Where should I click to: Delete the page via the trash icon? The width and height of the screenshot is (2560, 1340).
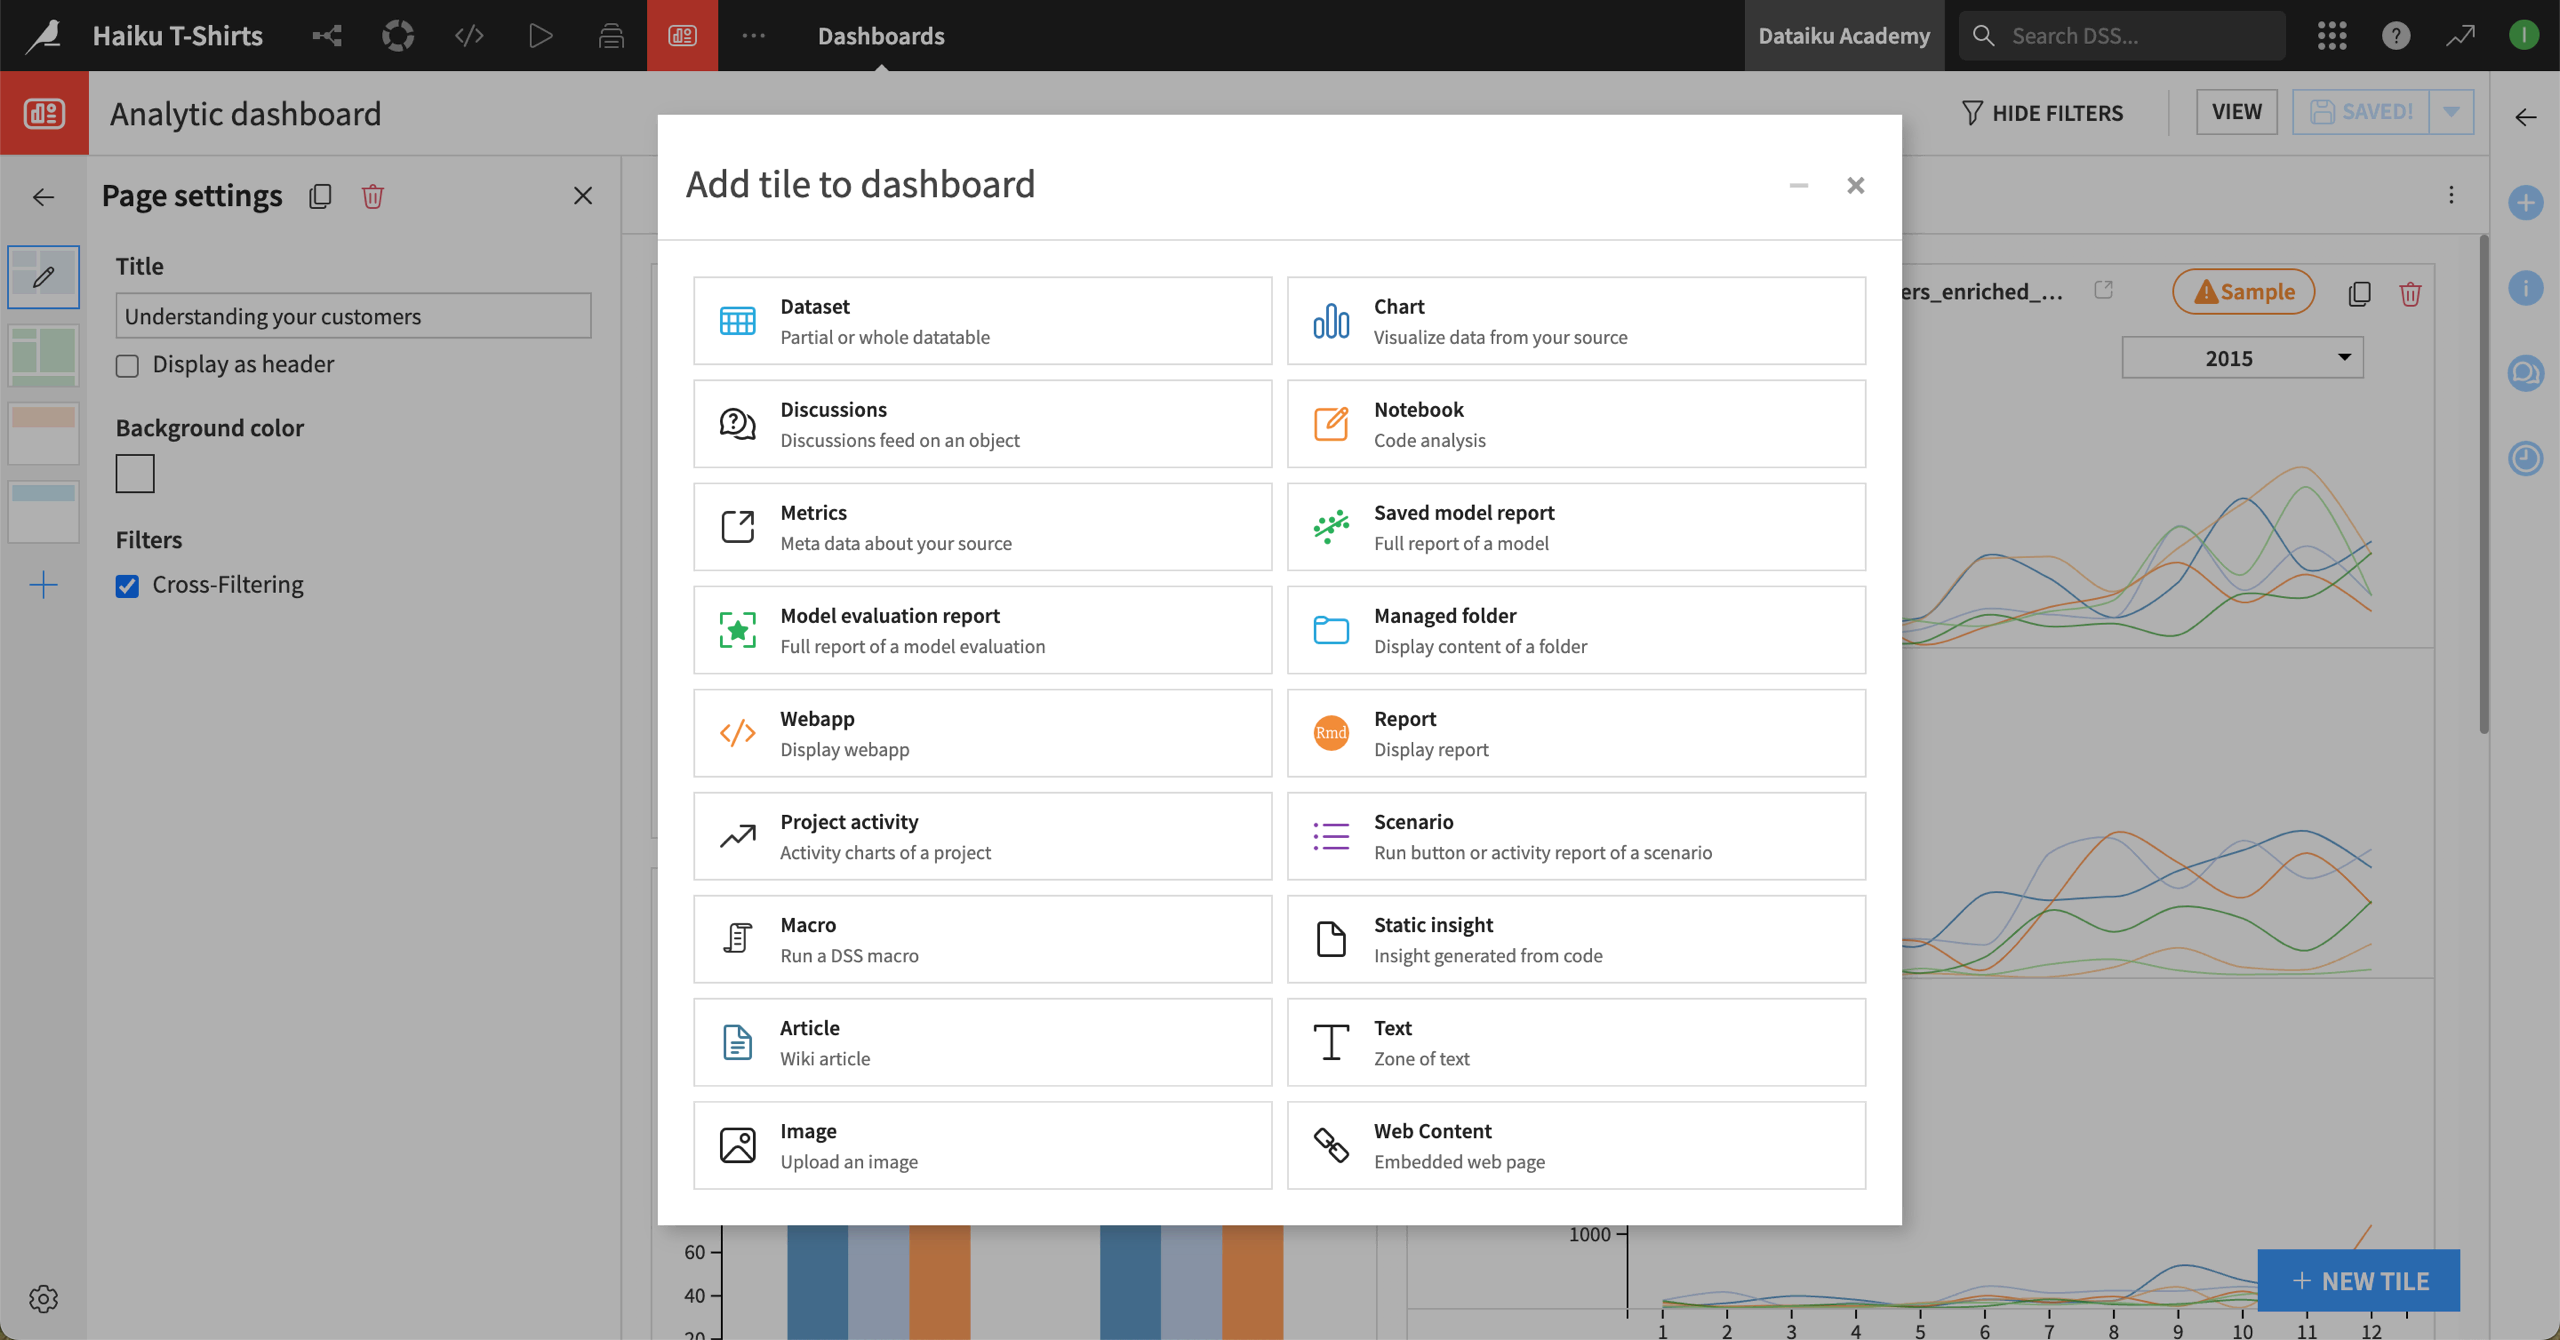click(x=373, y=196)
